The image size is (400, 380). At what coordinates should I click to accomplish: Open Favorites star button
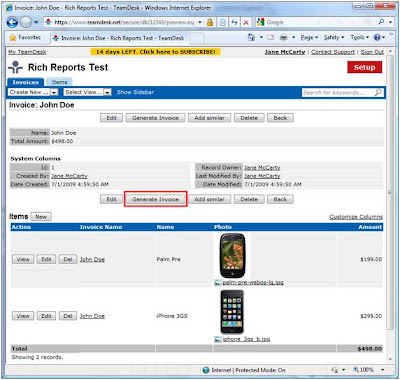[x=25, y=38]
